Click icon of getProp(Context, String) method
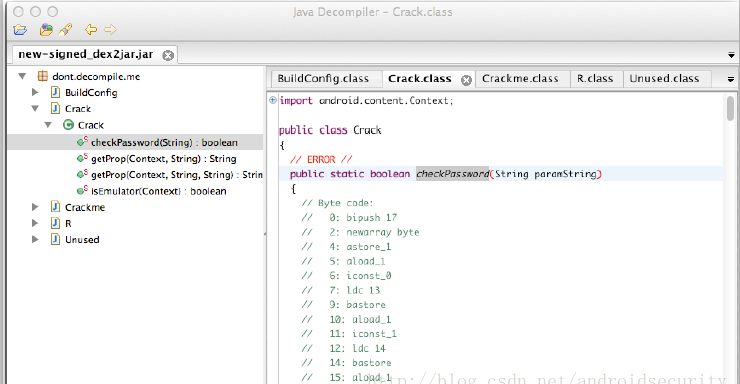This screenshot has height=384, width=740. coord(82,158)
